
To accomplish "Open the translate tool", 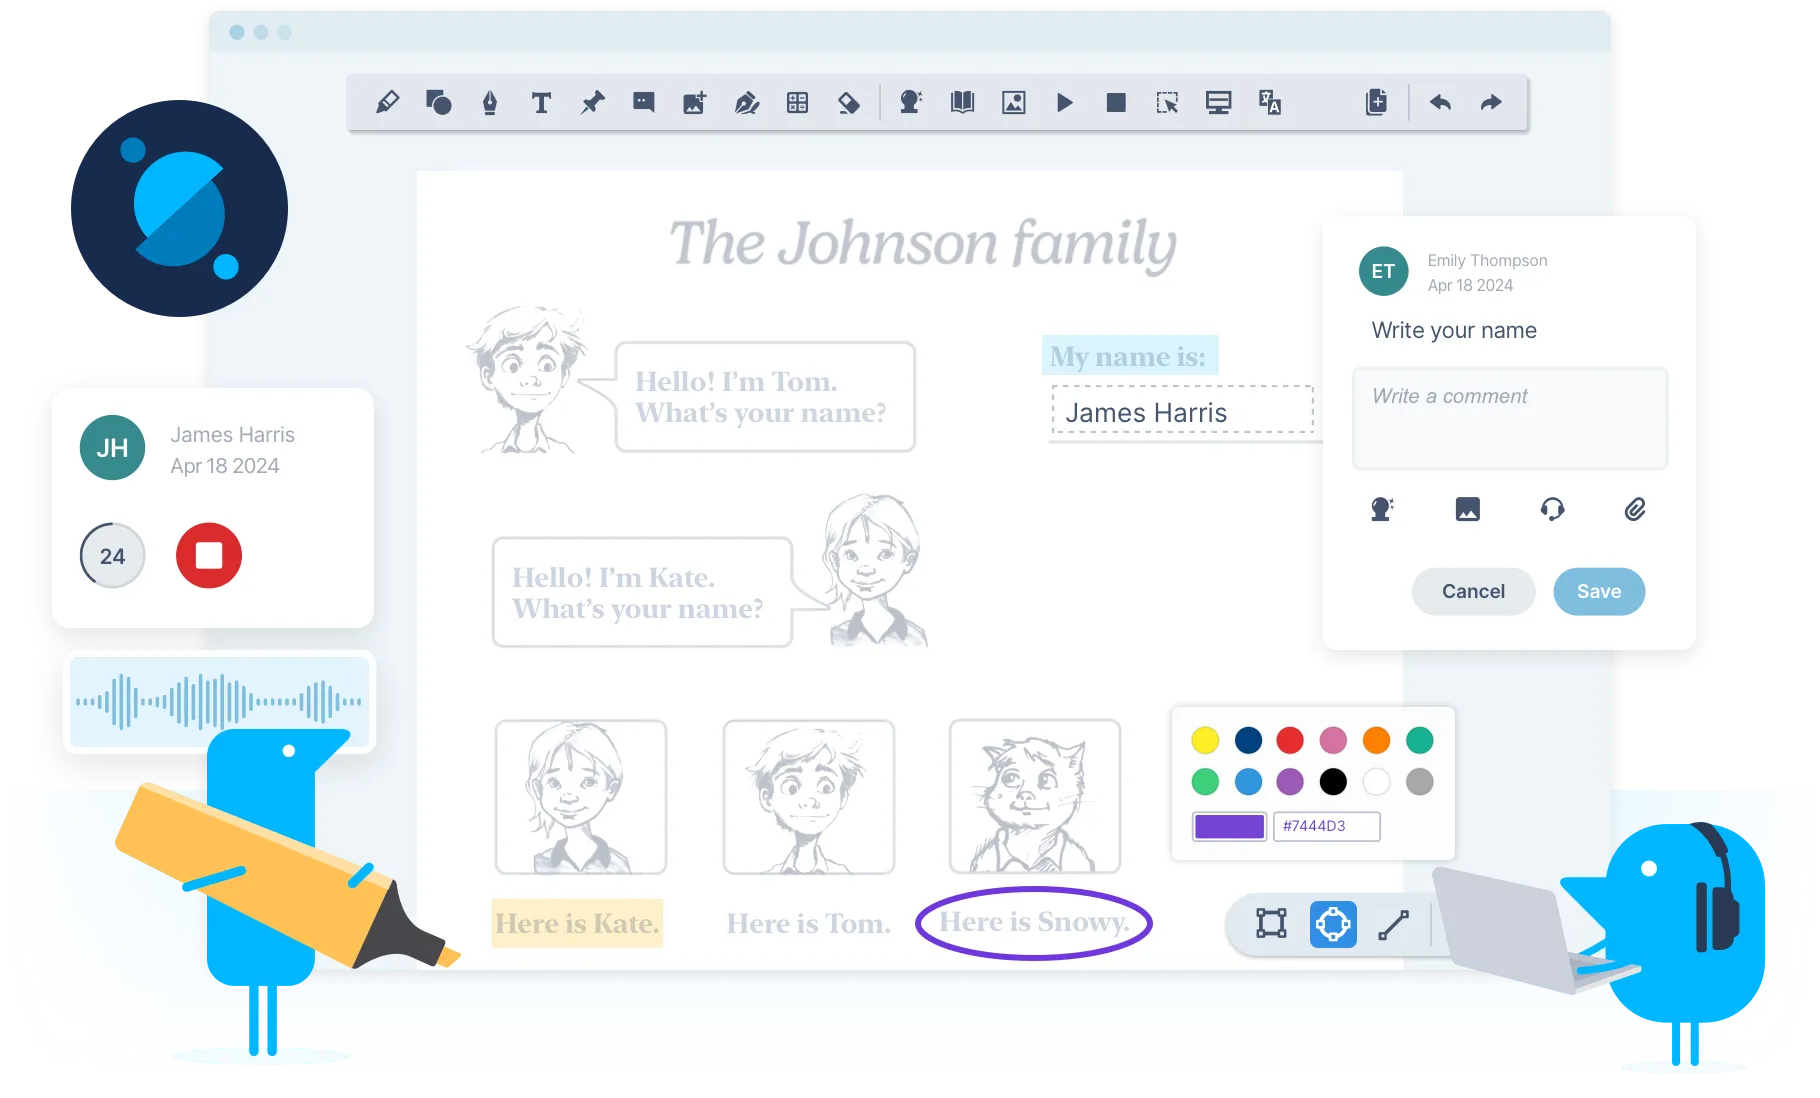I will pos(1270,102).
